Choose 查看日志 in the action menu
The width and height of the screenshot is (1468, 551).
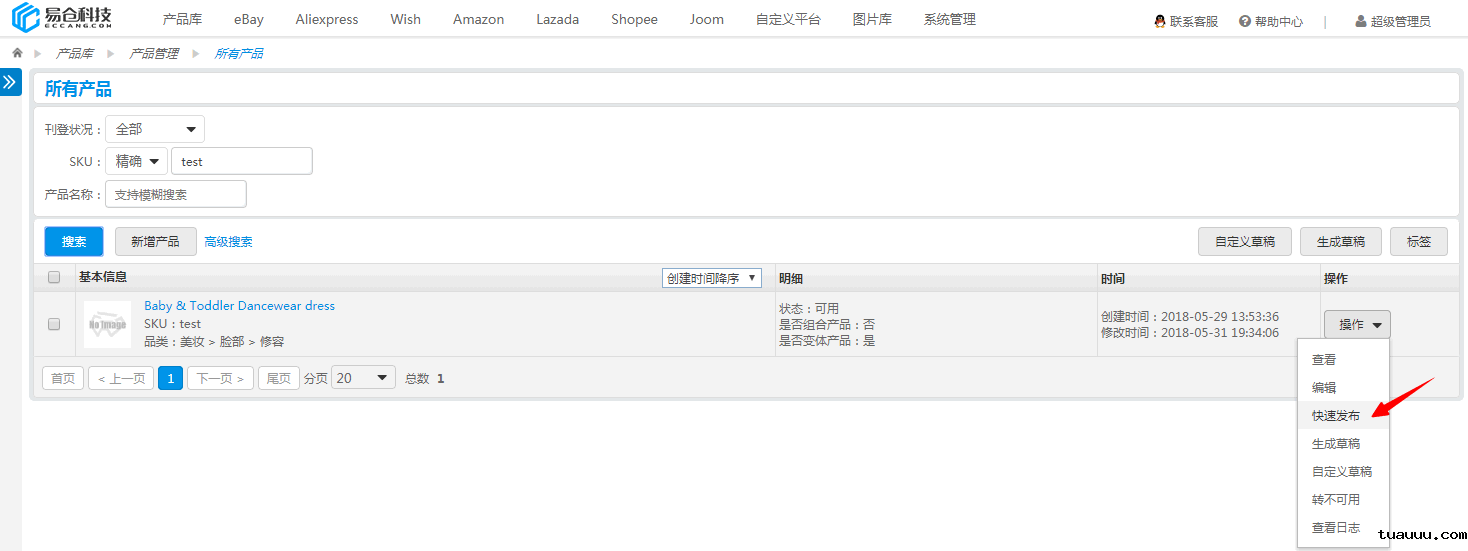click(x=1336, y=527)
